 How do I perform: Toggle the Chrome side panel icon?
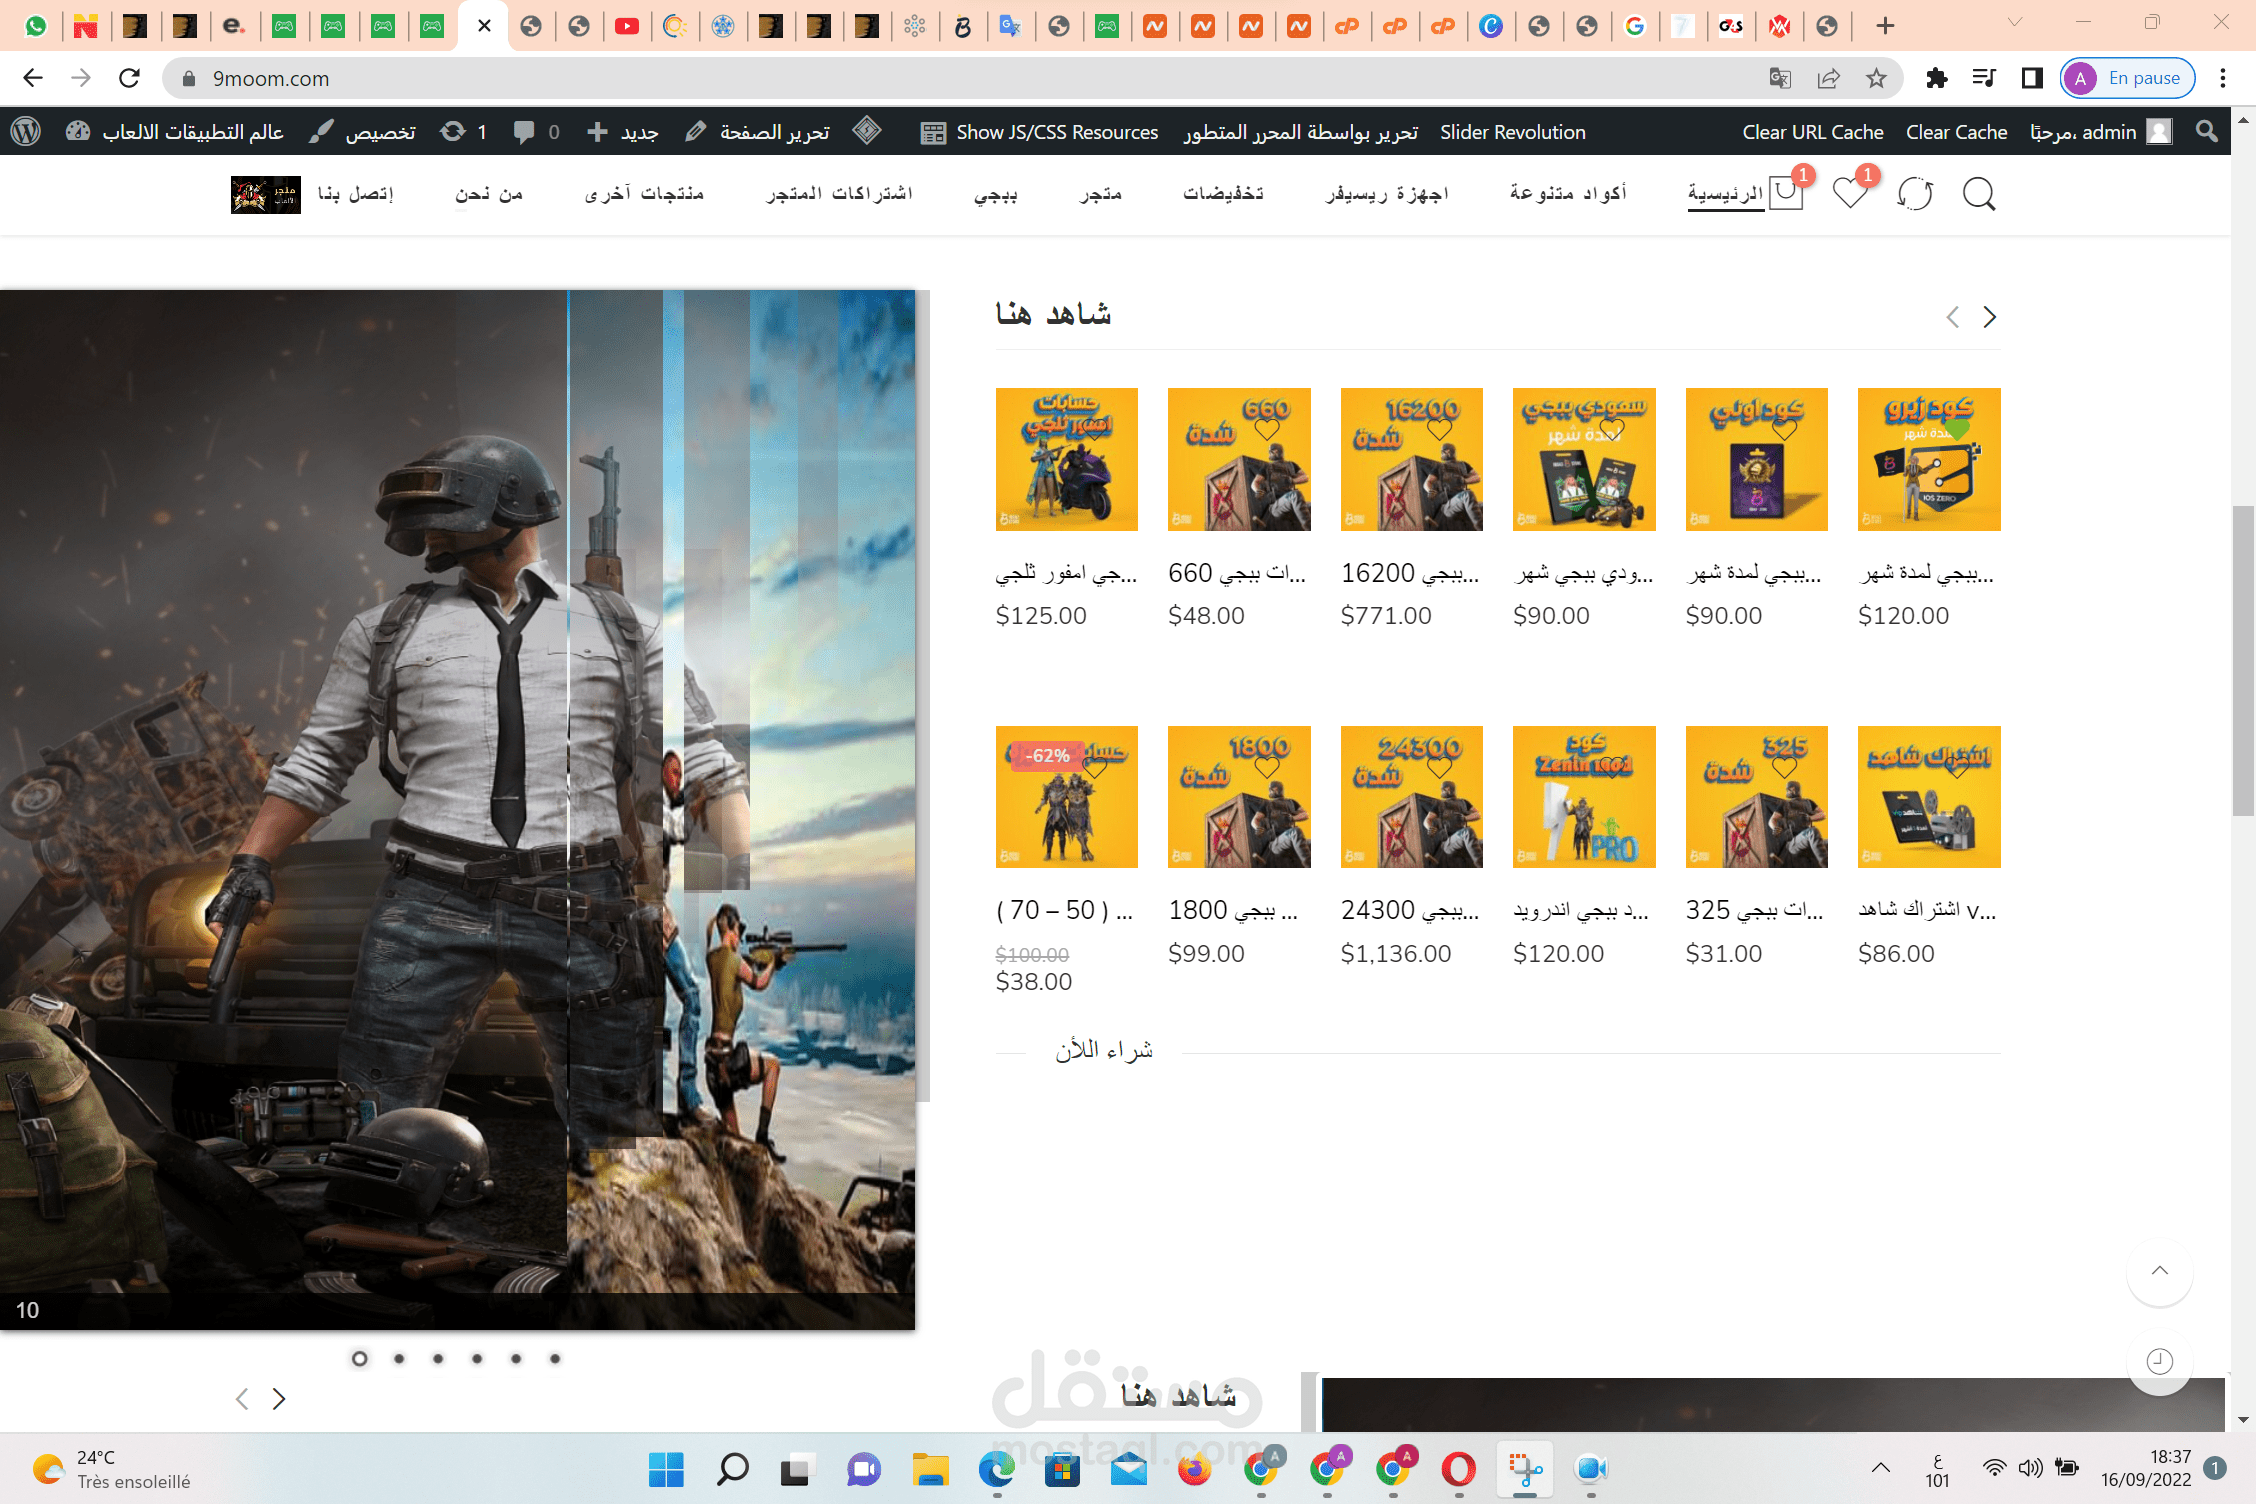[2032, 78]
